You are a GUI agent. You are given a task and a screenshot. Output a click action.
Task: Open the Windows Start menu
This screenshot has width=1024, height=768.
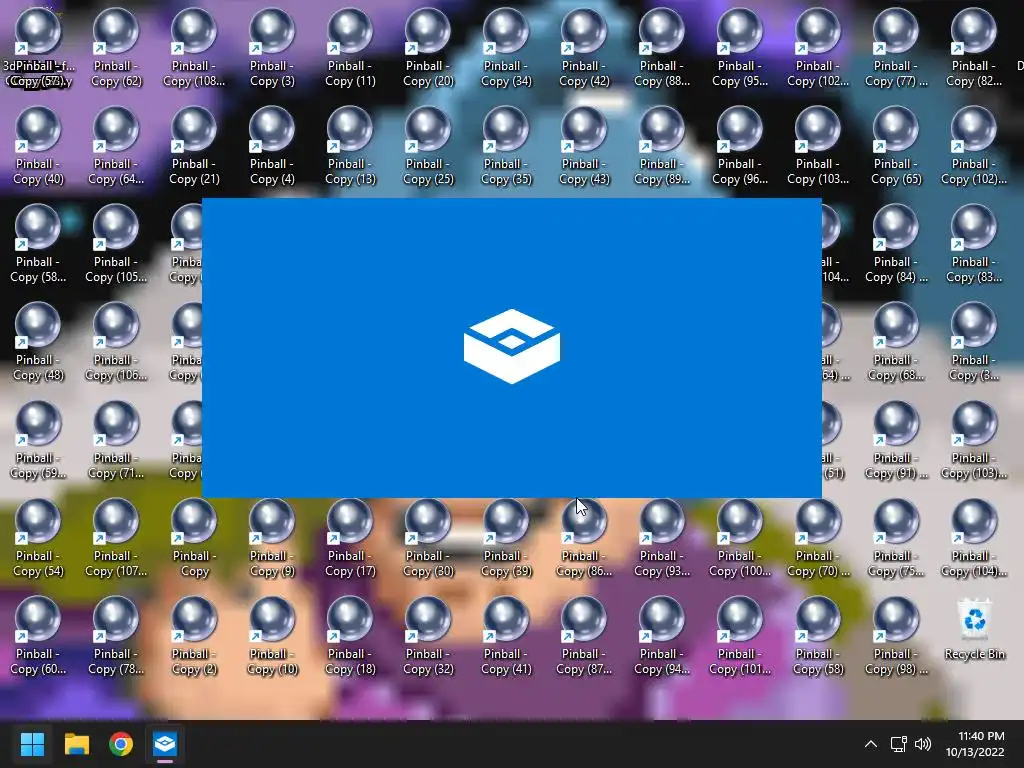coord(32,744)
